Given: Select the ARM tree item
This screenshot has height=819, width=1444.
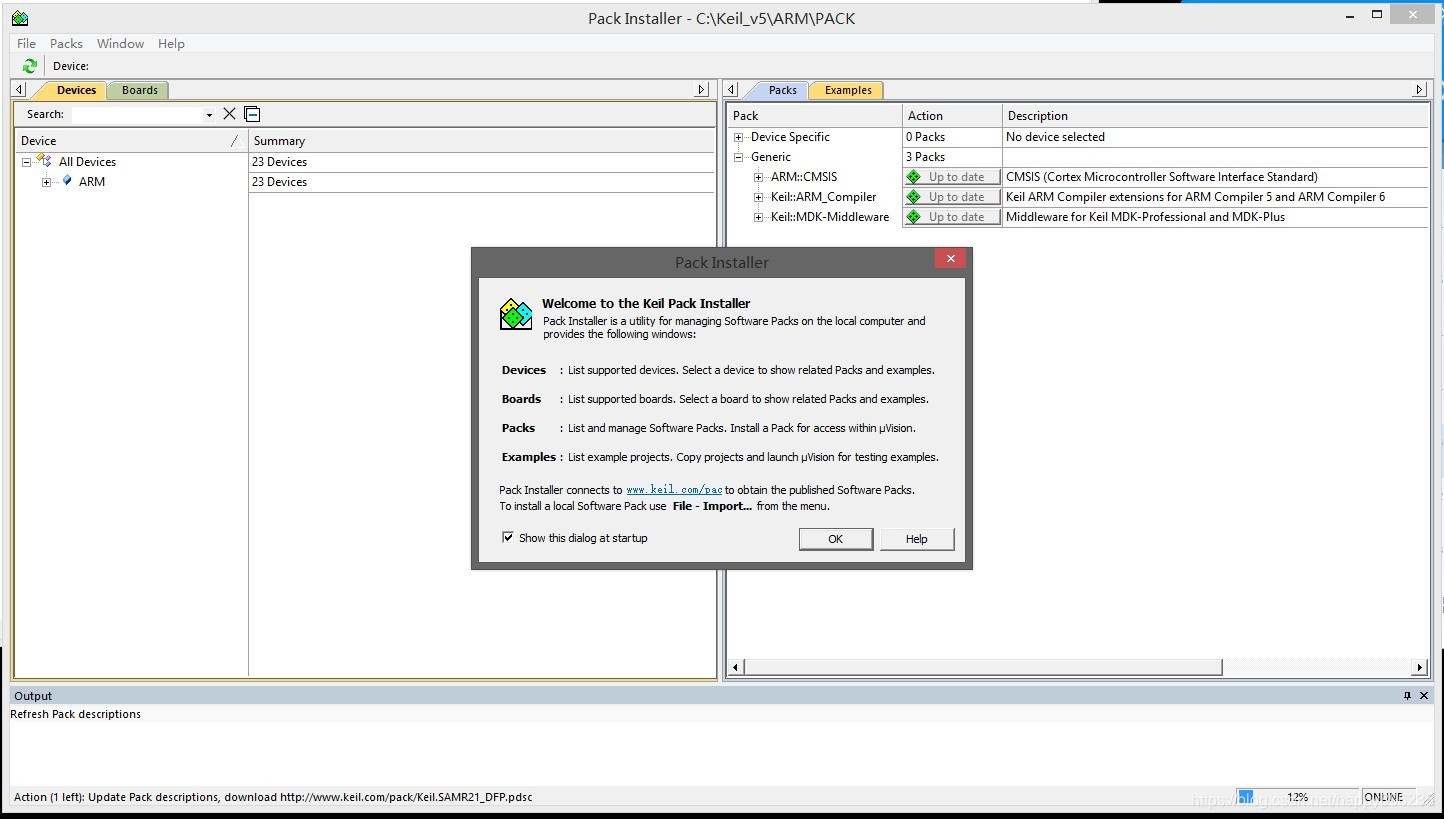Looking at the screenshot, I should click(92, 182).
